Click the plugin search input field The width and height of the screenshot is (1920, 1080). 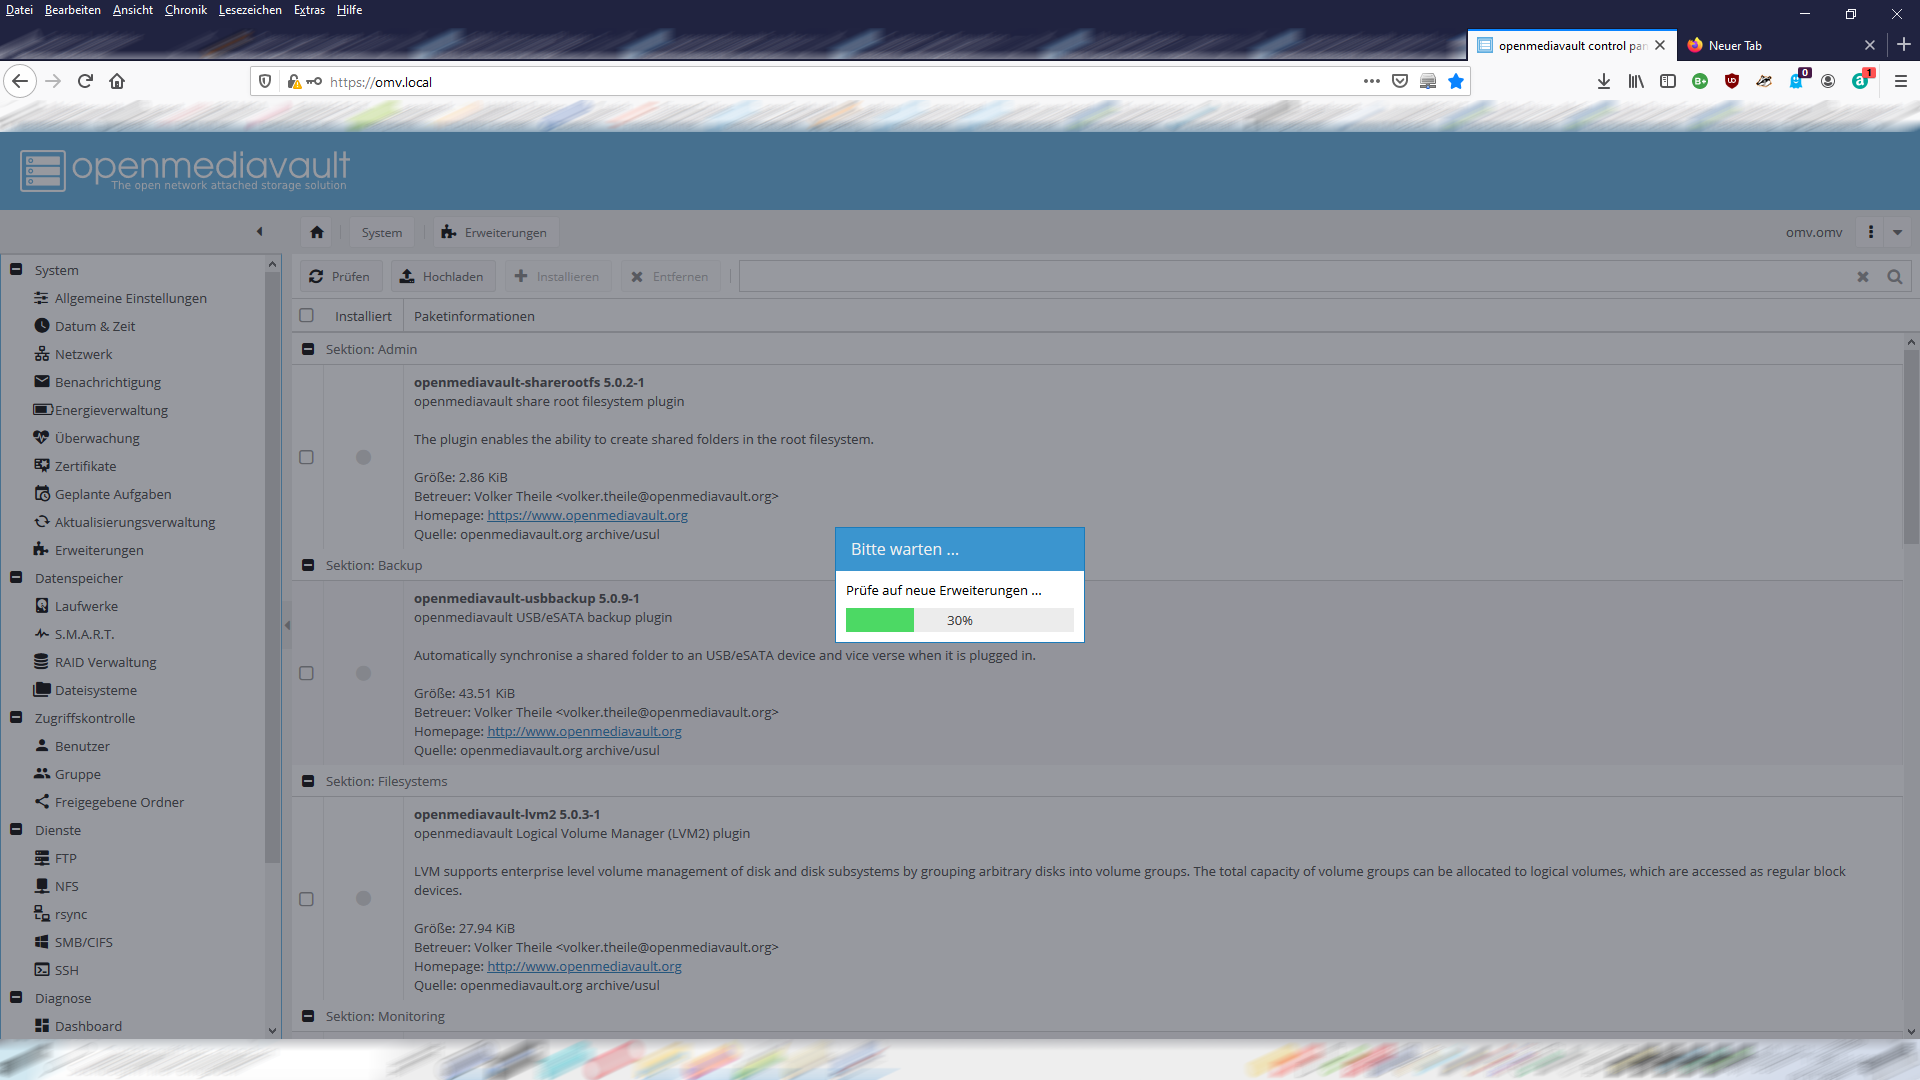[1295, 277]
